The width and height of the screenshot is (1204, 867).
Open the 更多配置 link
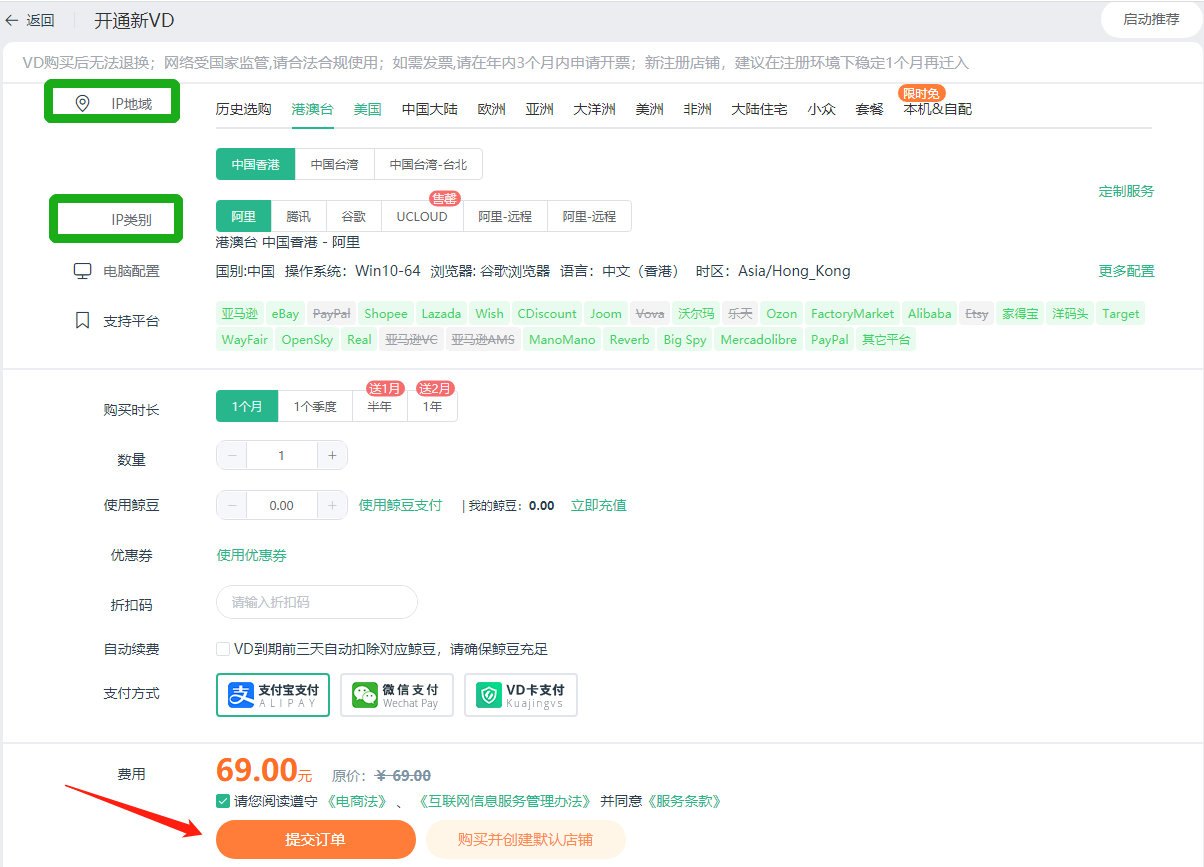(1126, 271)
